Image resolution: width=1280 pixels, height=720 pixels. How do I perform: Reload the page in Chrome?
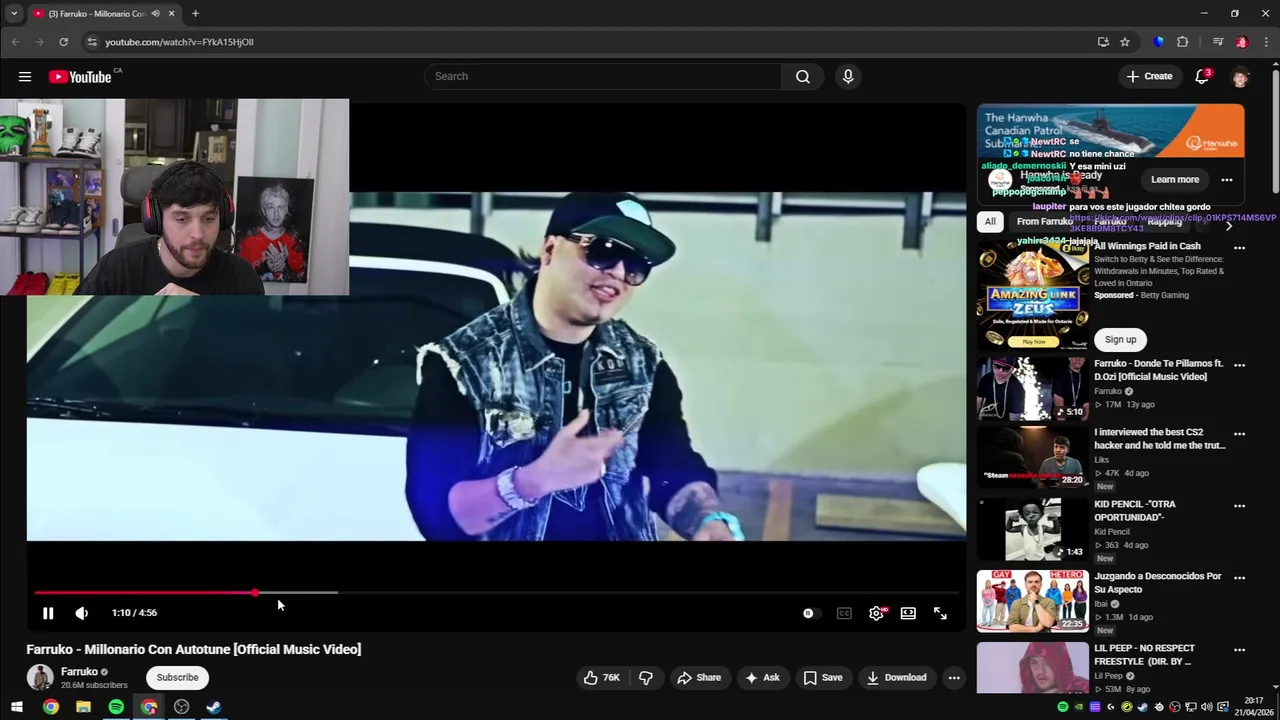[63, 42]
